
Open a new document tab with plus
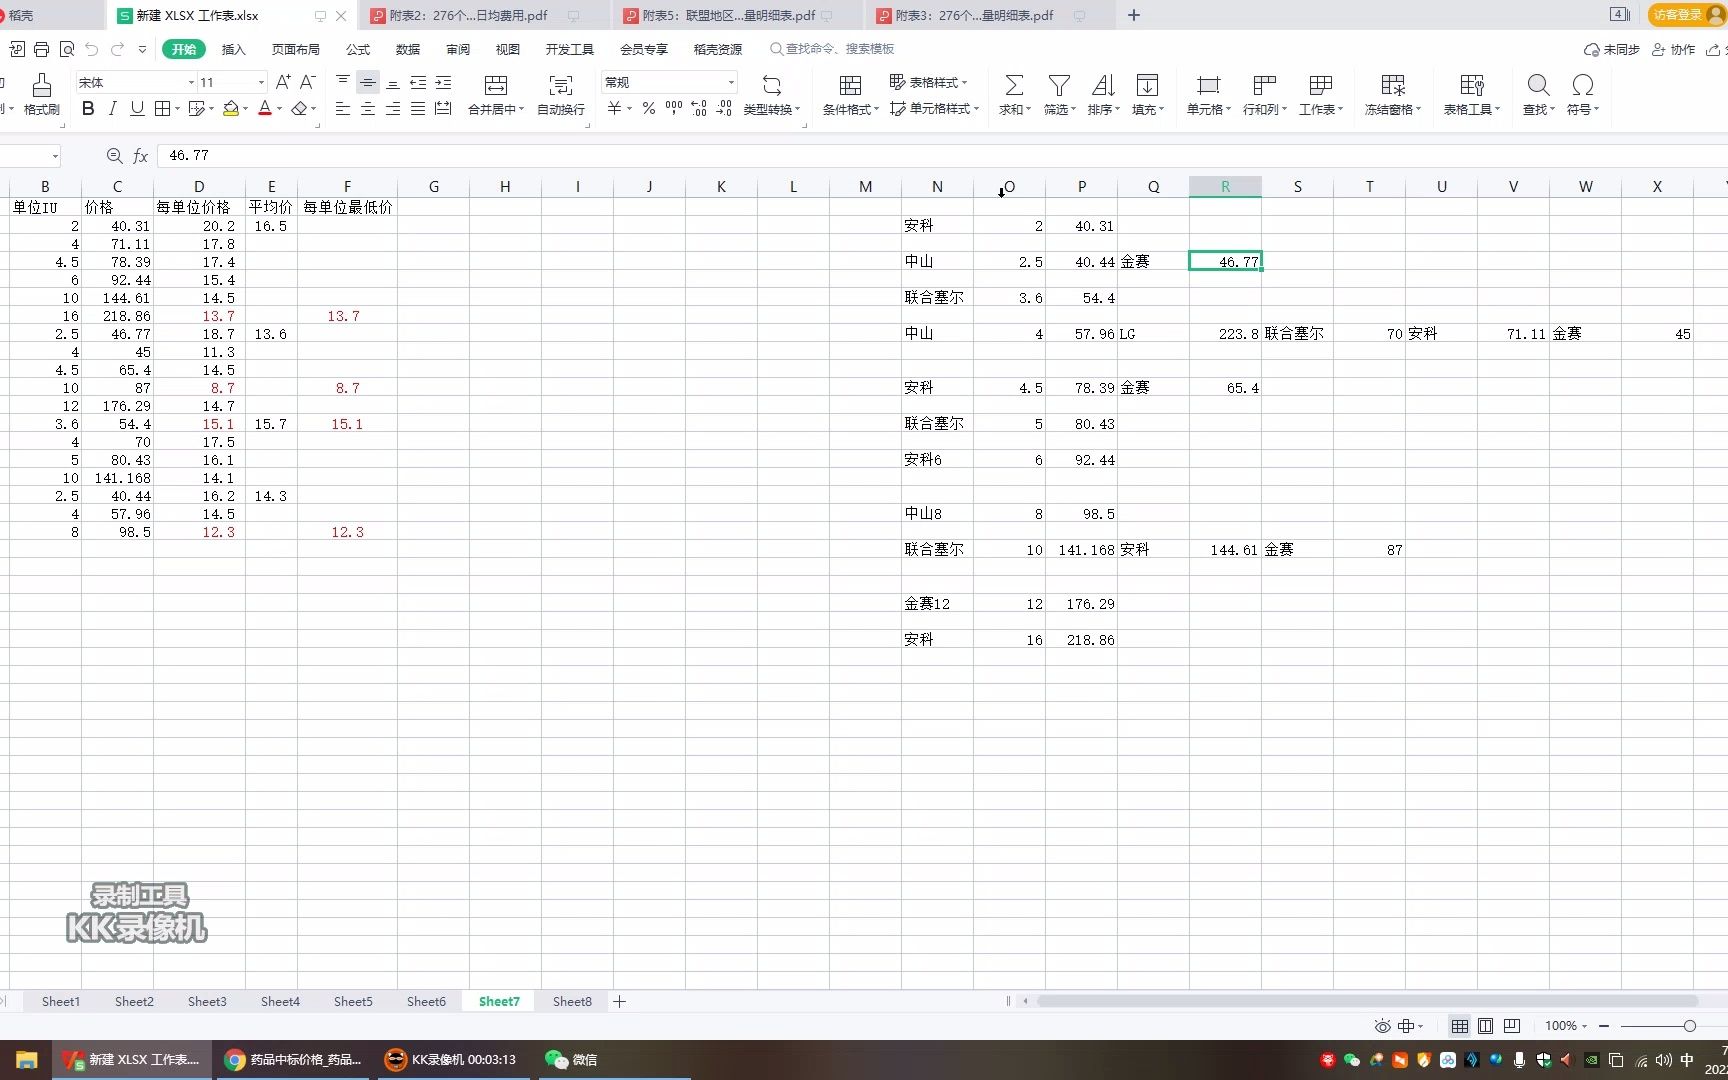click(x=1134, y=15)
